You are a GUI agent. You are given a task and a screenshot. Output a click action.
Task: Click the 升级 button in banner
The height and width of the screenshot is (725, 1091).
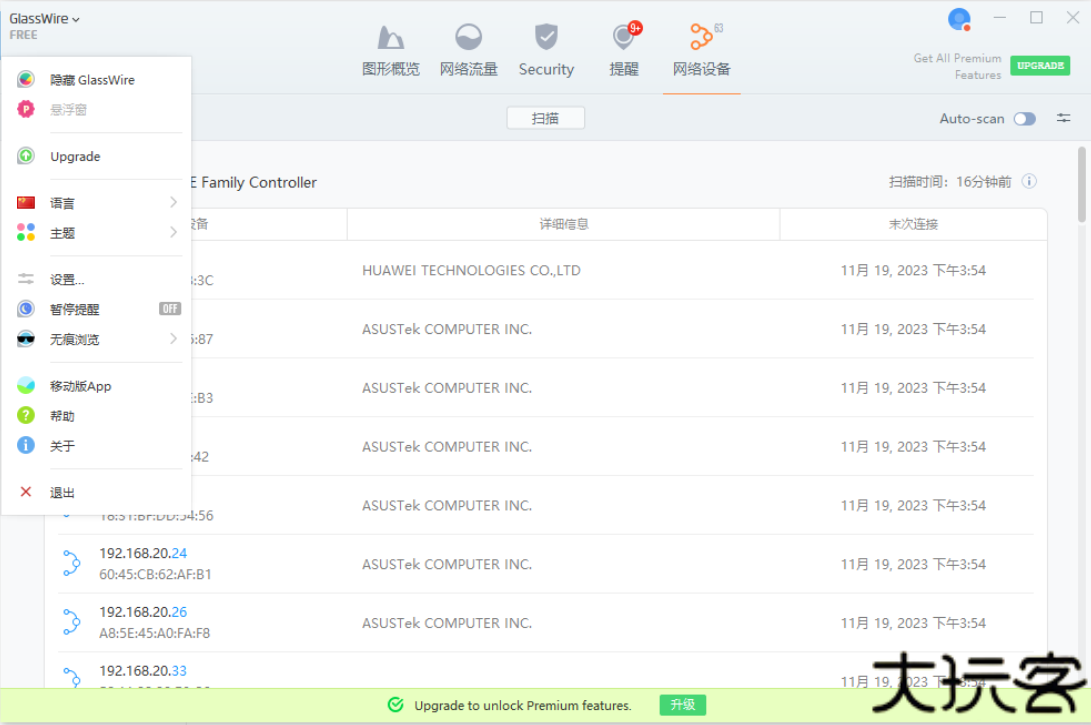click(683, 705)
